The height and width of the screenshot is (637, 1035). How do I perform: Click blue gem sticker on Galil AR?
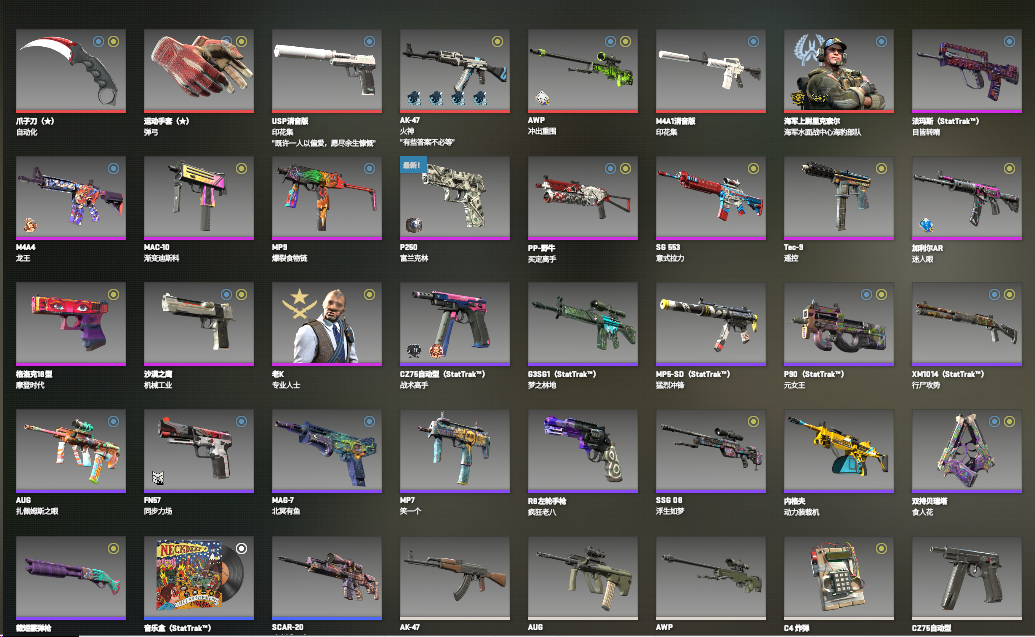pyautogui.click(x=927, y=225)
